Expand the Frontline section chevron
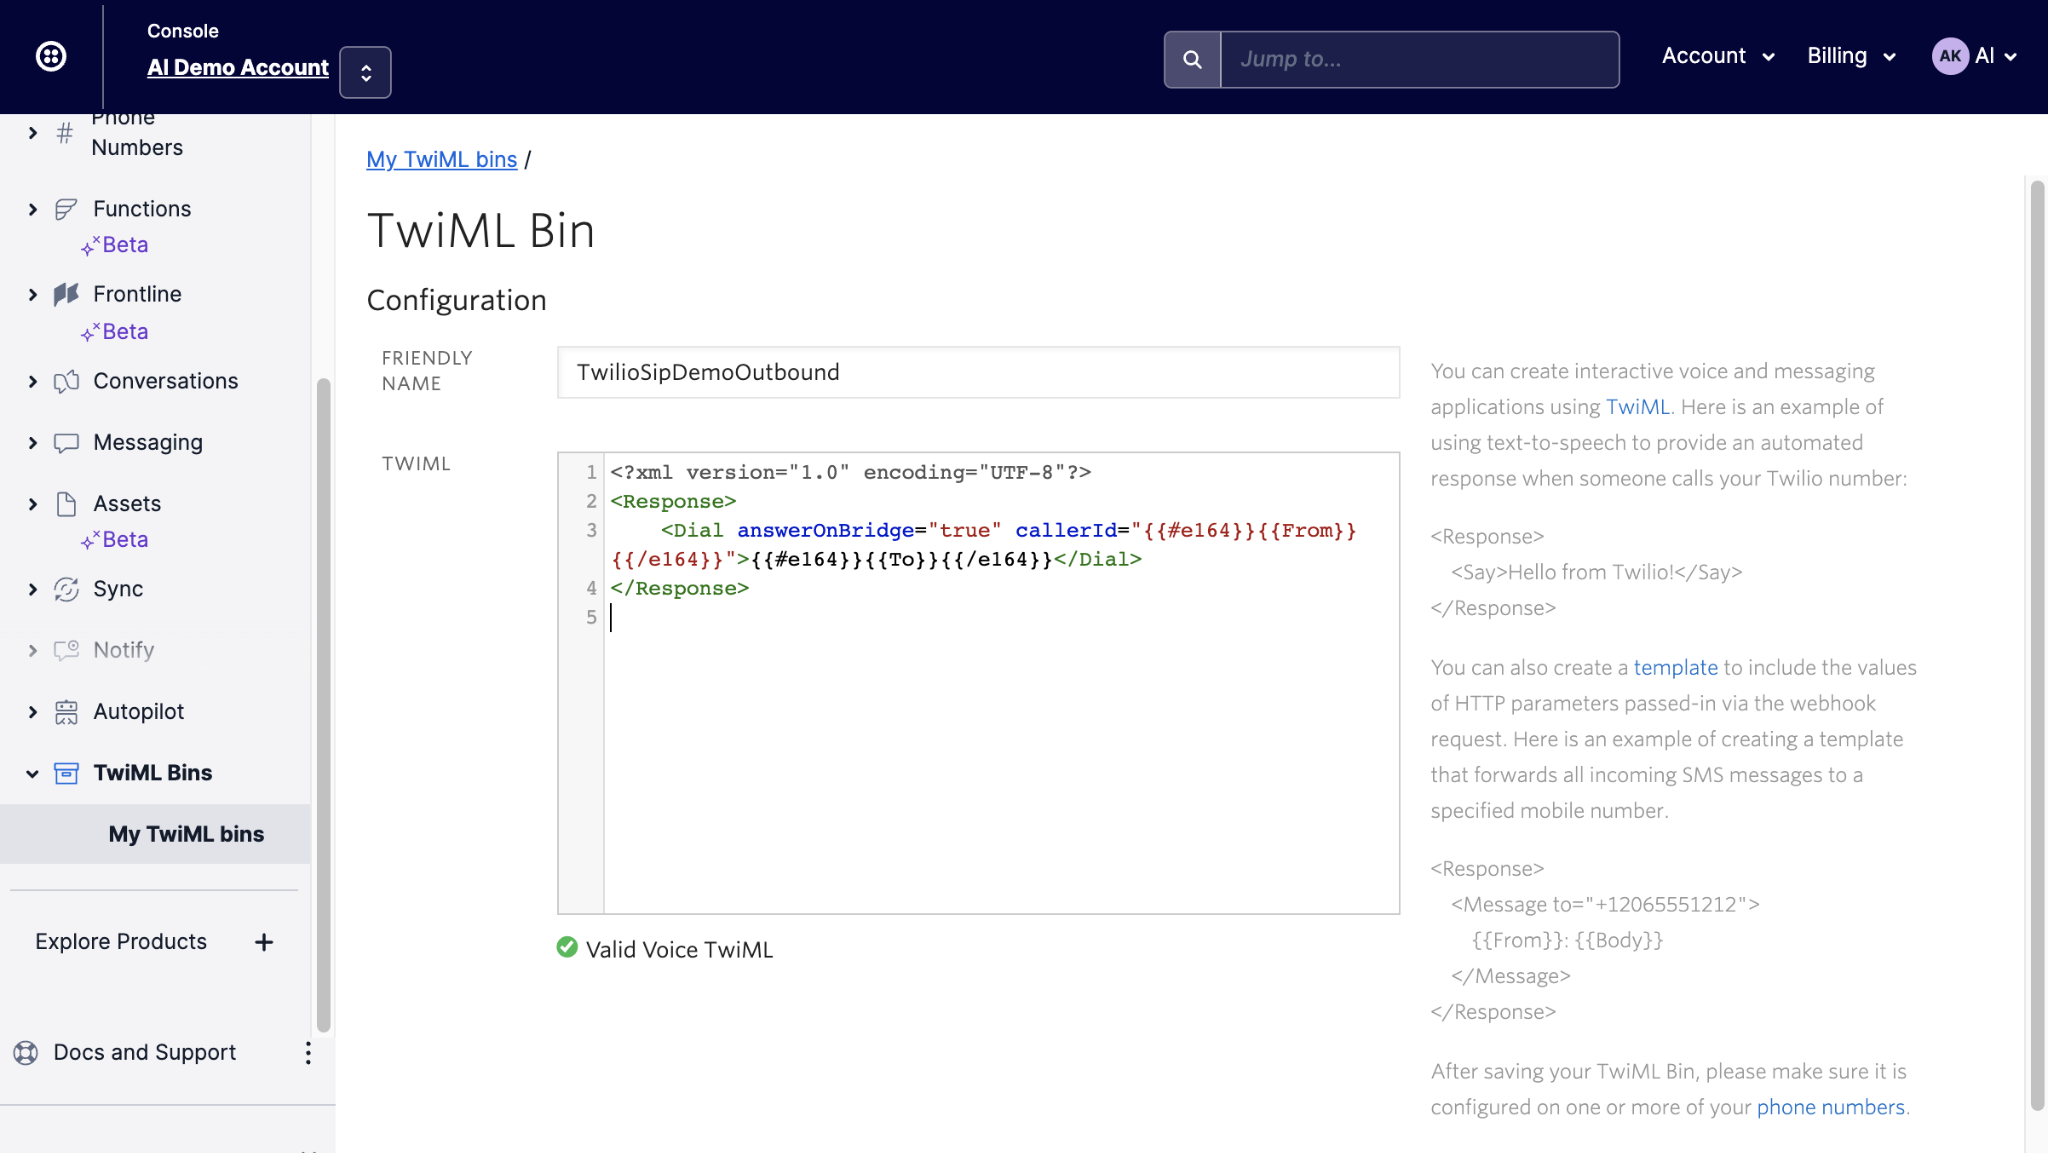 click(33, 294)
